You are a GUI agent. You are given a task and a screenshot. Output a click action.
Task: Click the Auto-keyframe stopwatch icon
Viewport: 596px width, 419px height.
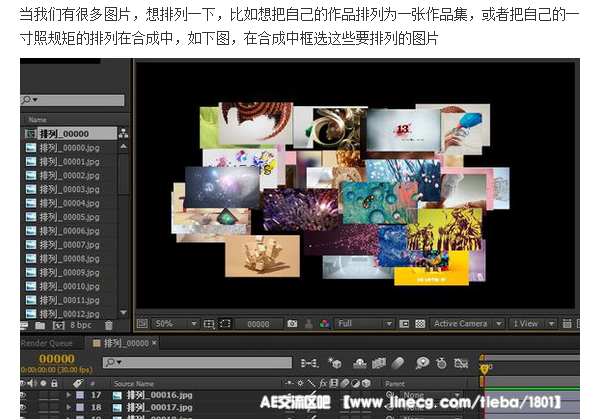click(x=441, y=363)
